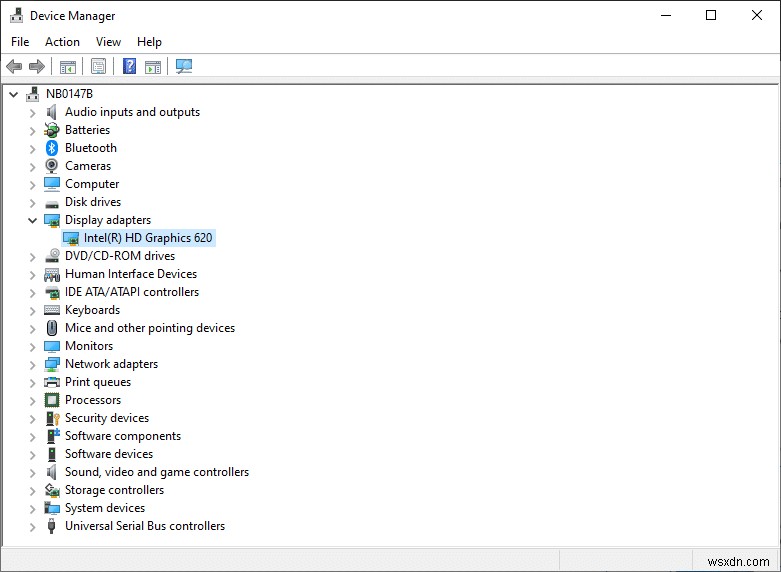Open the Properties toolbar icon

coord(99,66)
